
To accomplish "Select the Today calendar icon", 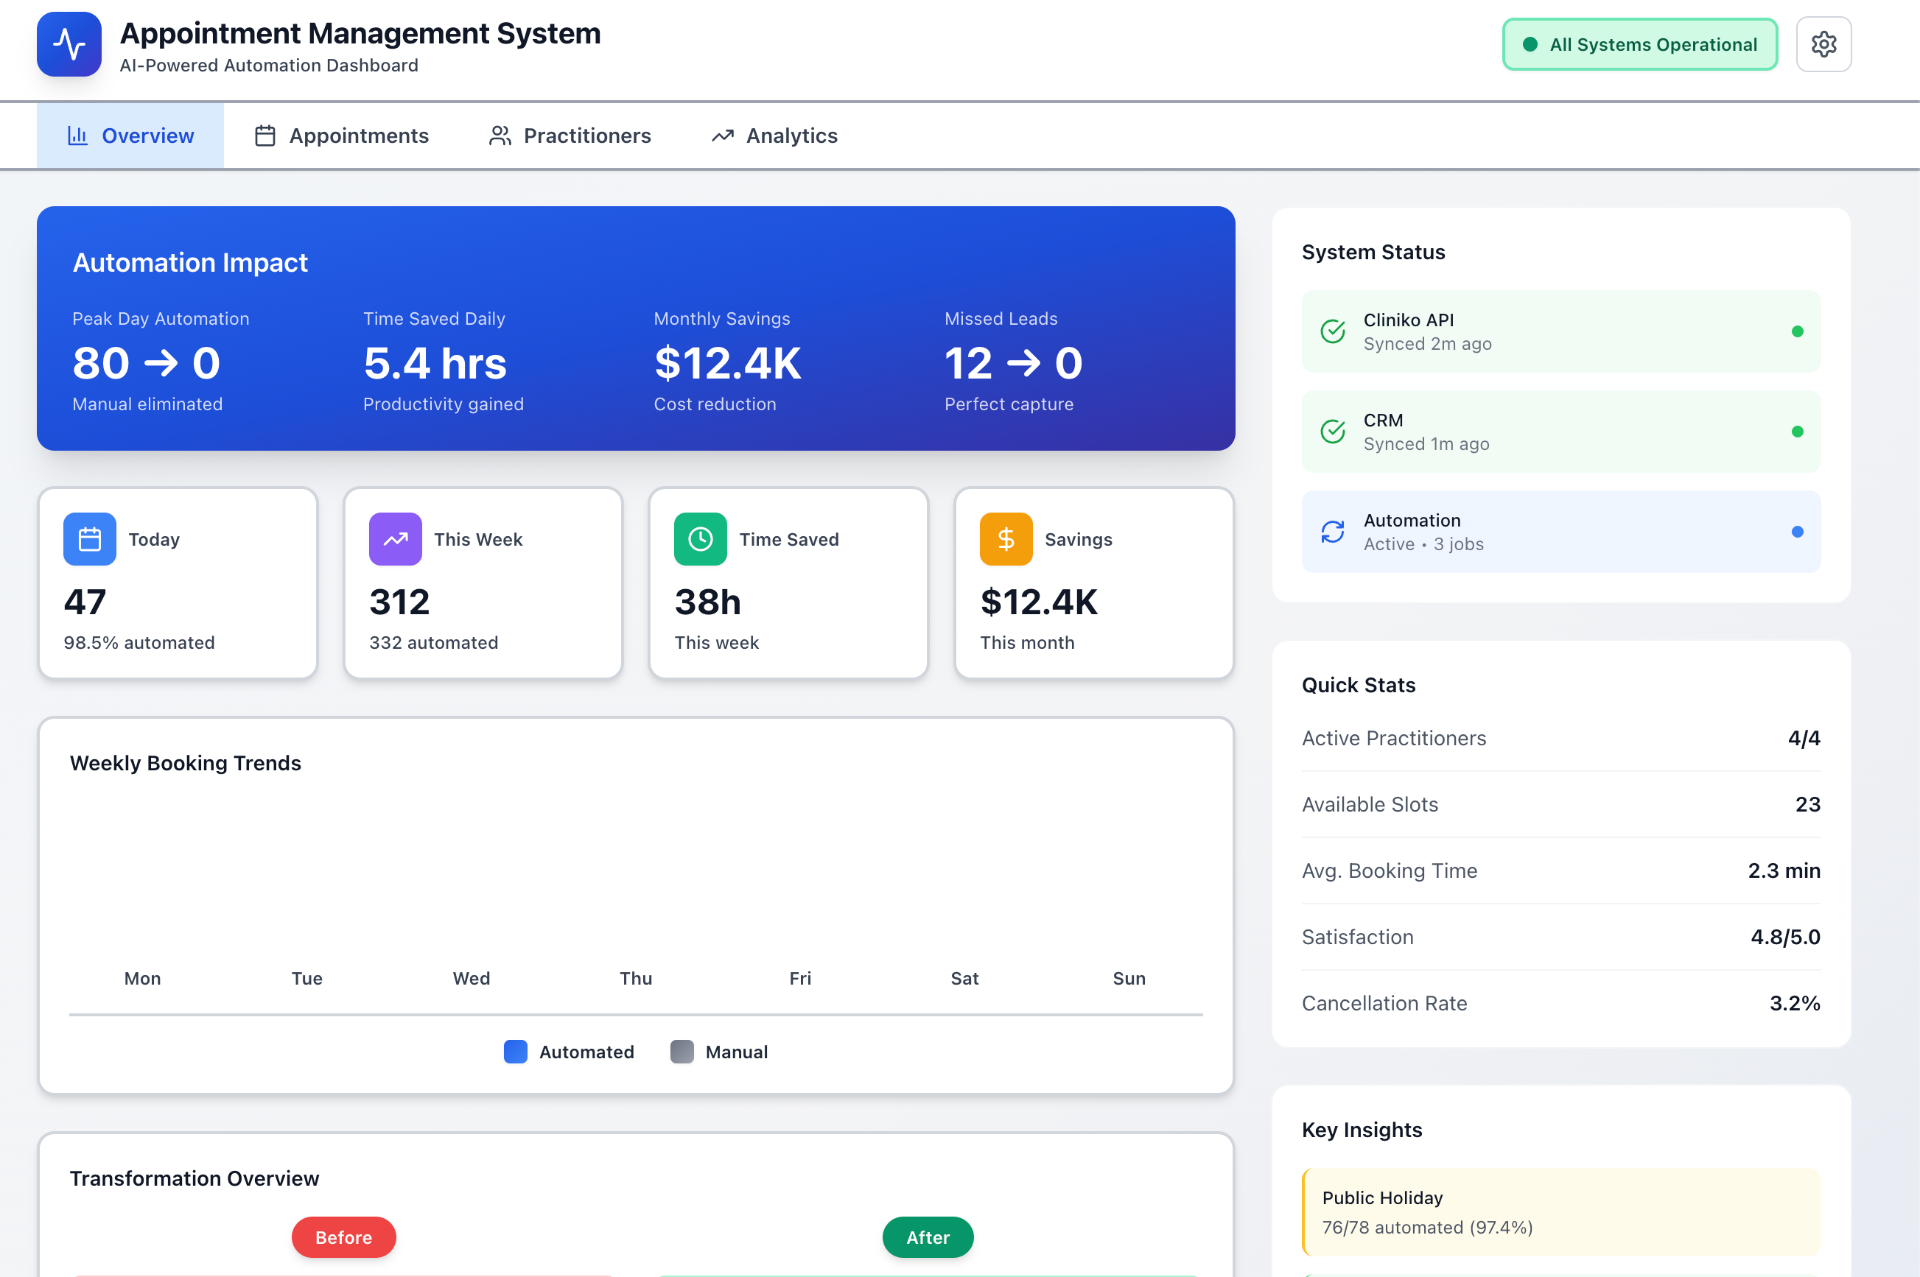I will coord(89,539).
